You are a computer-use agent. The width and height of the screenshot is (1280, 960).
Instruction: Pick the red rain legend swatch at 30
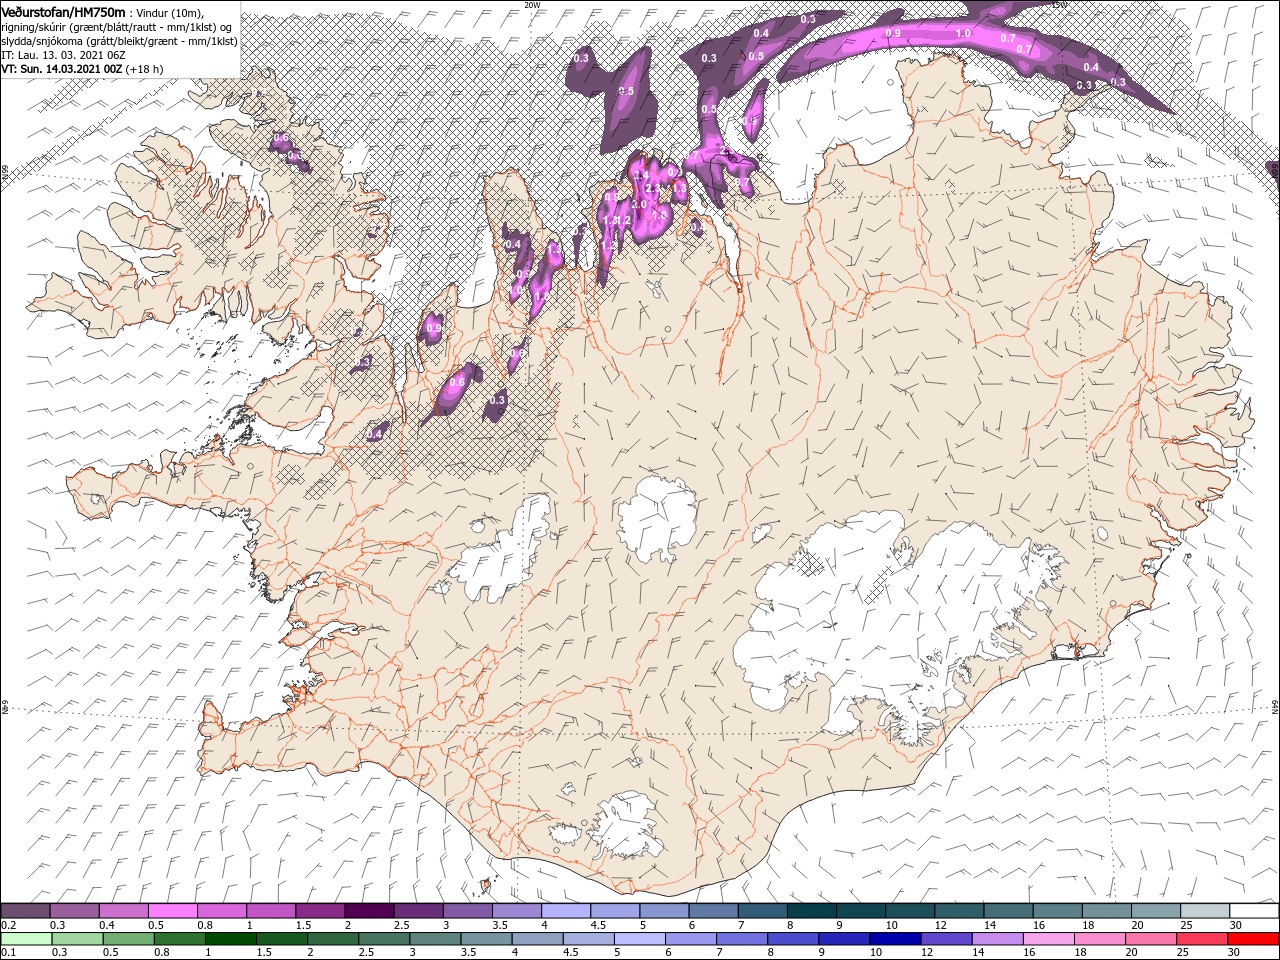point(1252,939)
